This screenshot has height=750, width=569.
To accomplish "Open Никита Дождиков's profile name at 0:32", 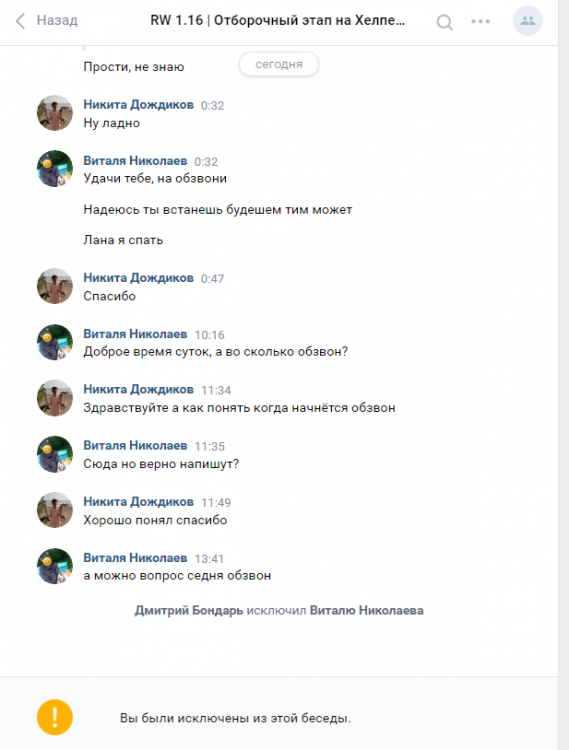I will click(x=138, y=104).
